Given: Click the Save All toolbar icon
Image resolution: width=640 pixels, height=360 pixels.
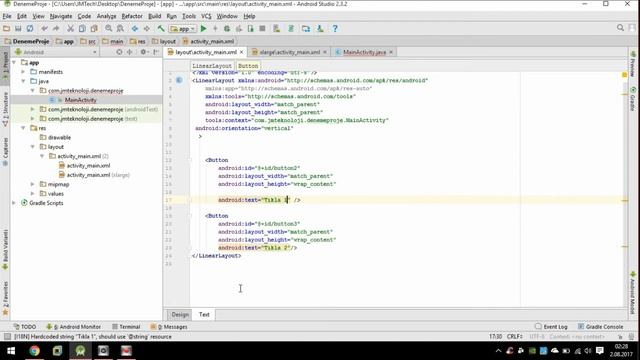Looking at the screenshot, I should 18,29.
